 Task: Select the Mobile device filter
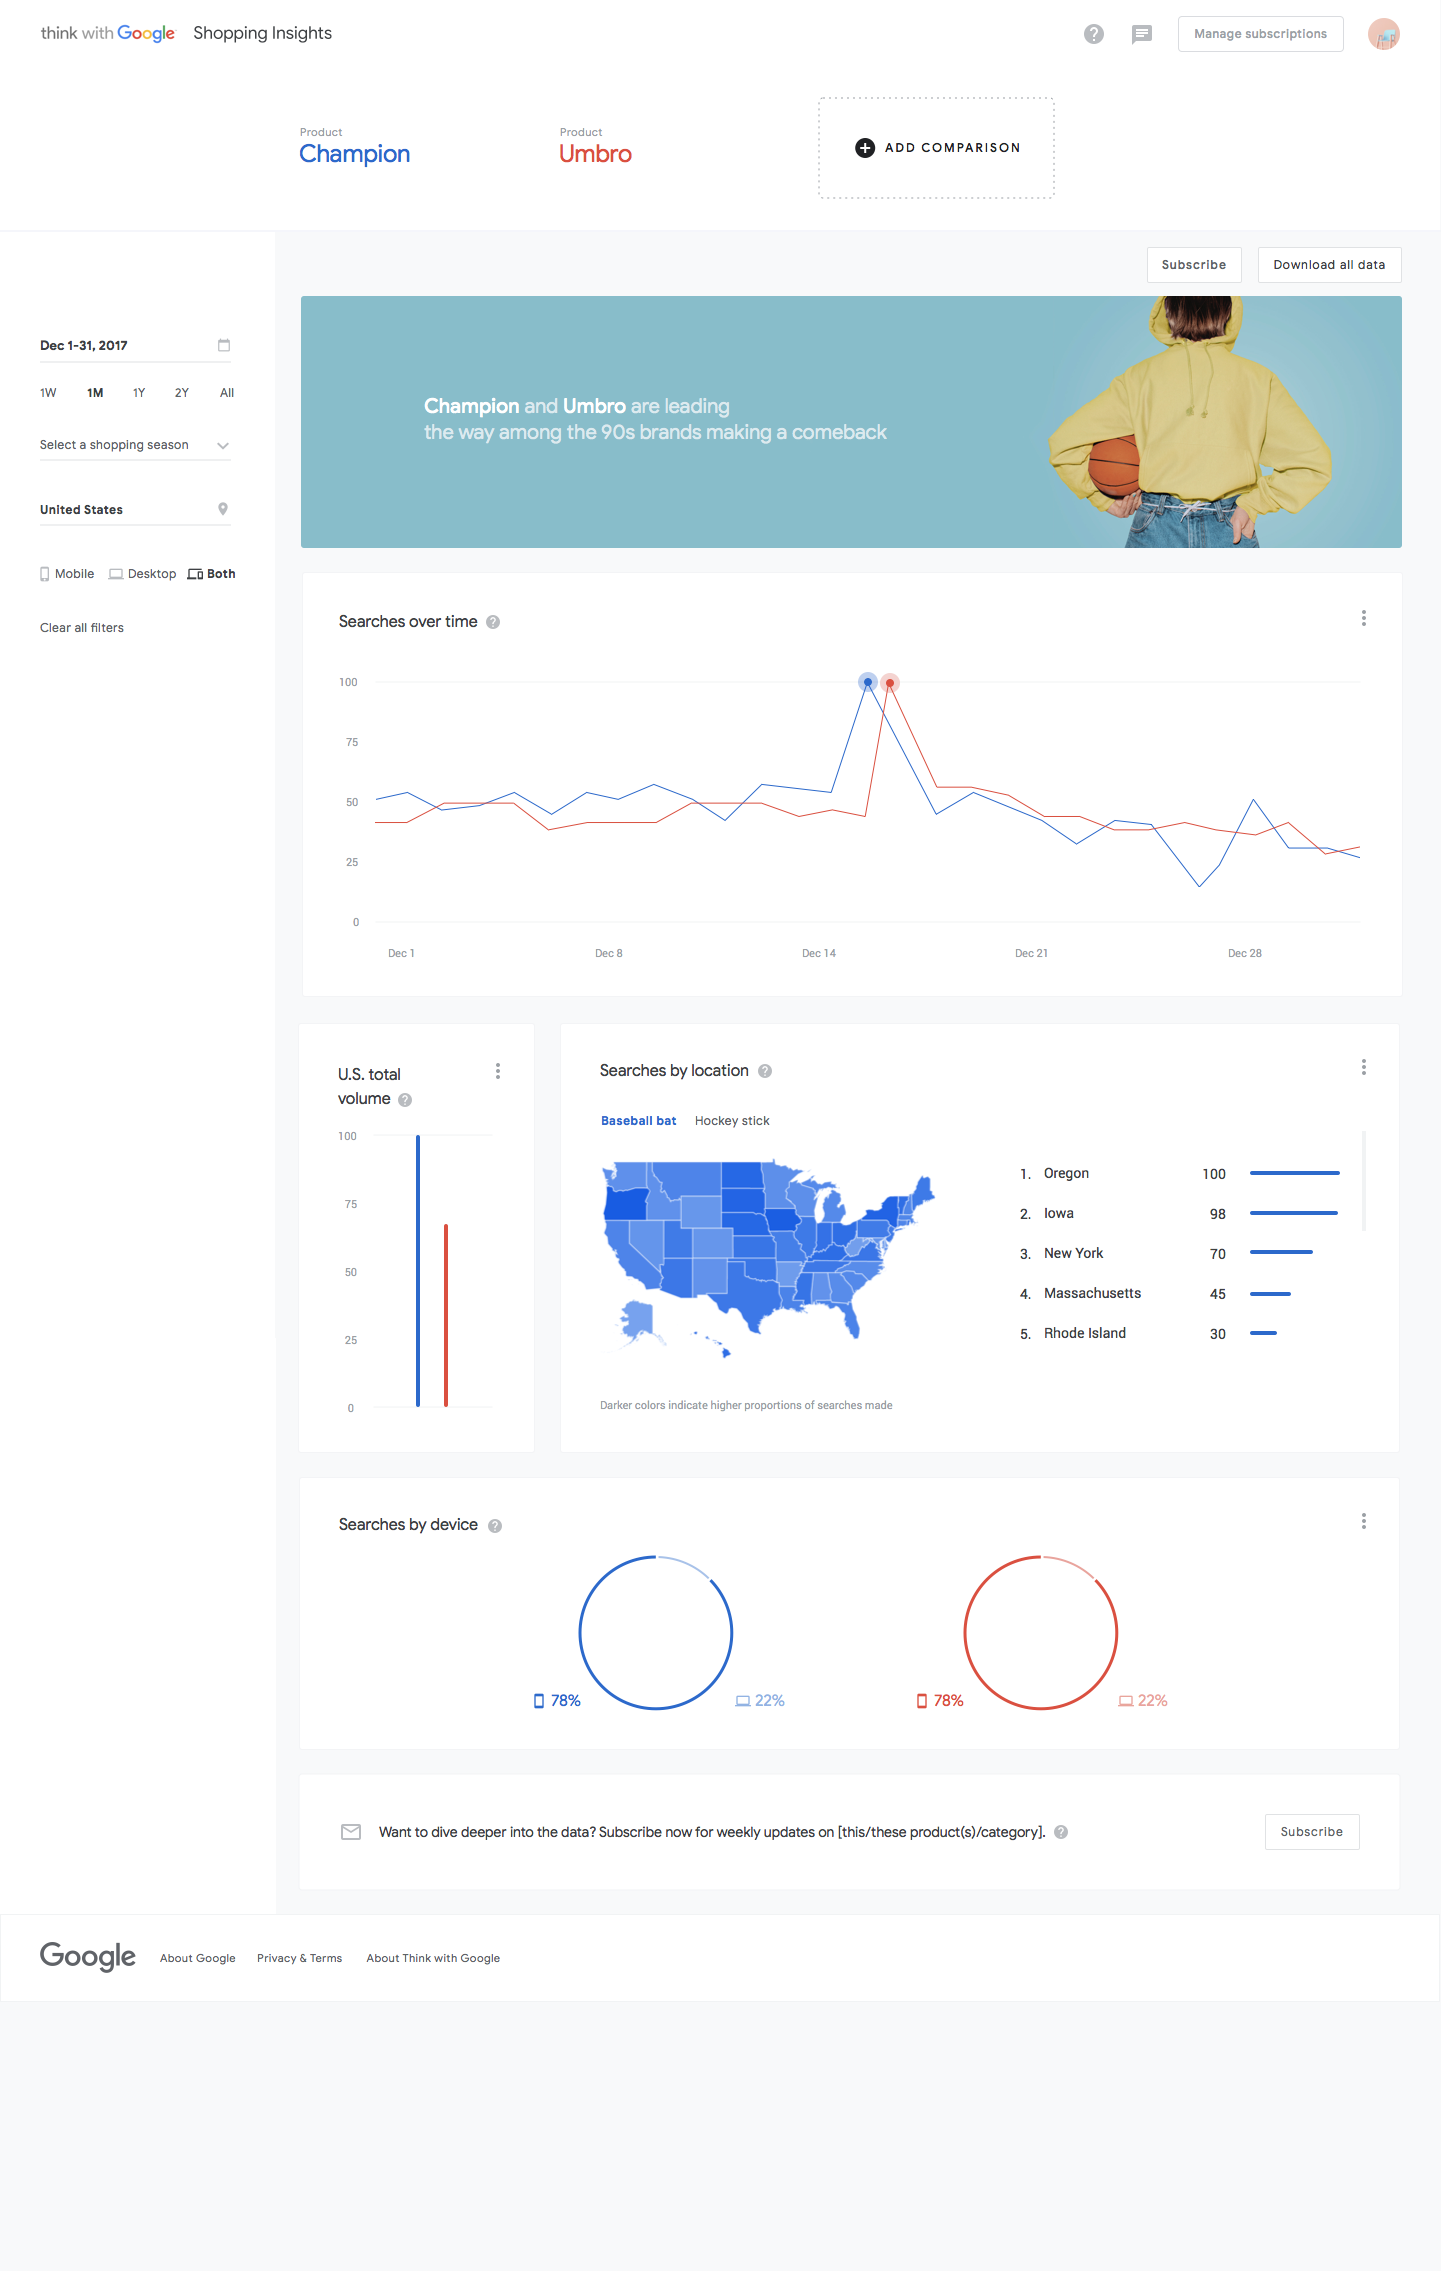[x=67, y=574]
